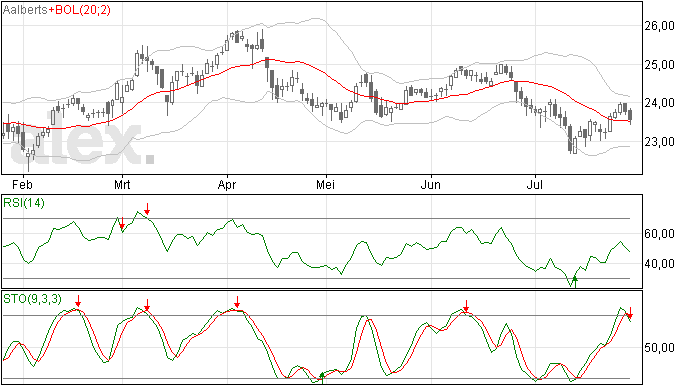
Task: Click the green buy arrow in STO panel
Action: pyautogui.click(x=322, y=378)
